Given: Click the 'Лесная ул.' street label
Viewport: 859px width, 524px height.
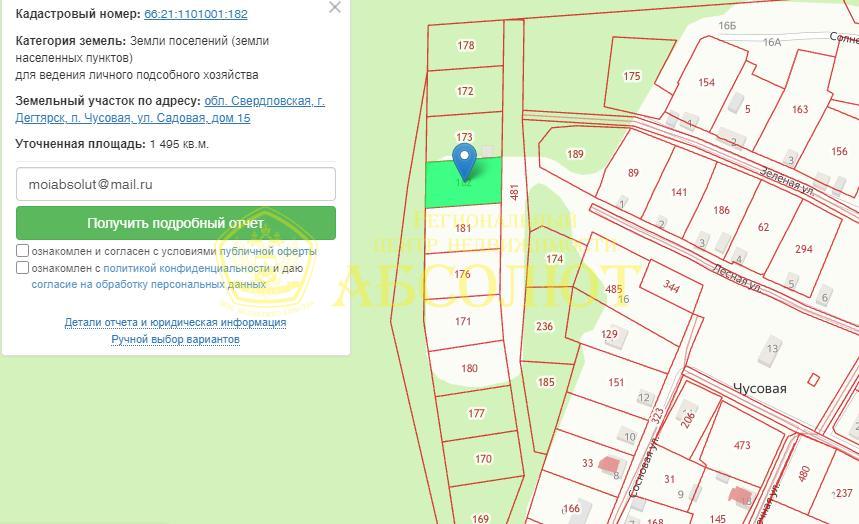Looking at the screenshot, I should coord(737,278).
